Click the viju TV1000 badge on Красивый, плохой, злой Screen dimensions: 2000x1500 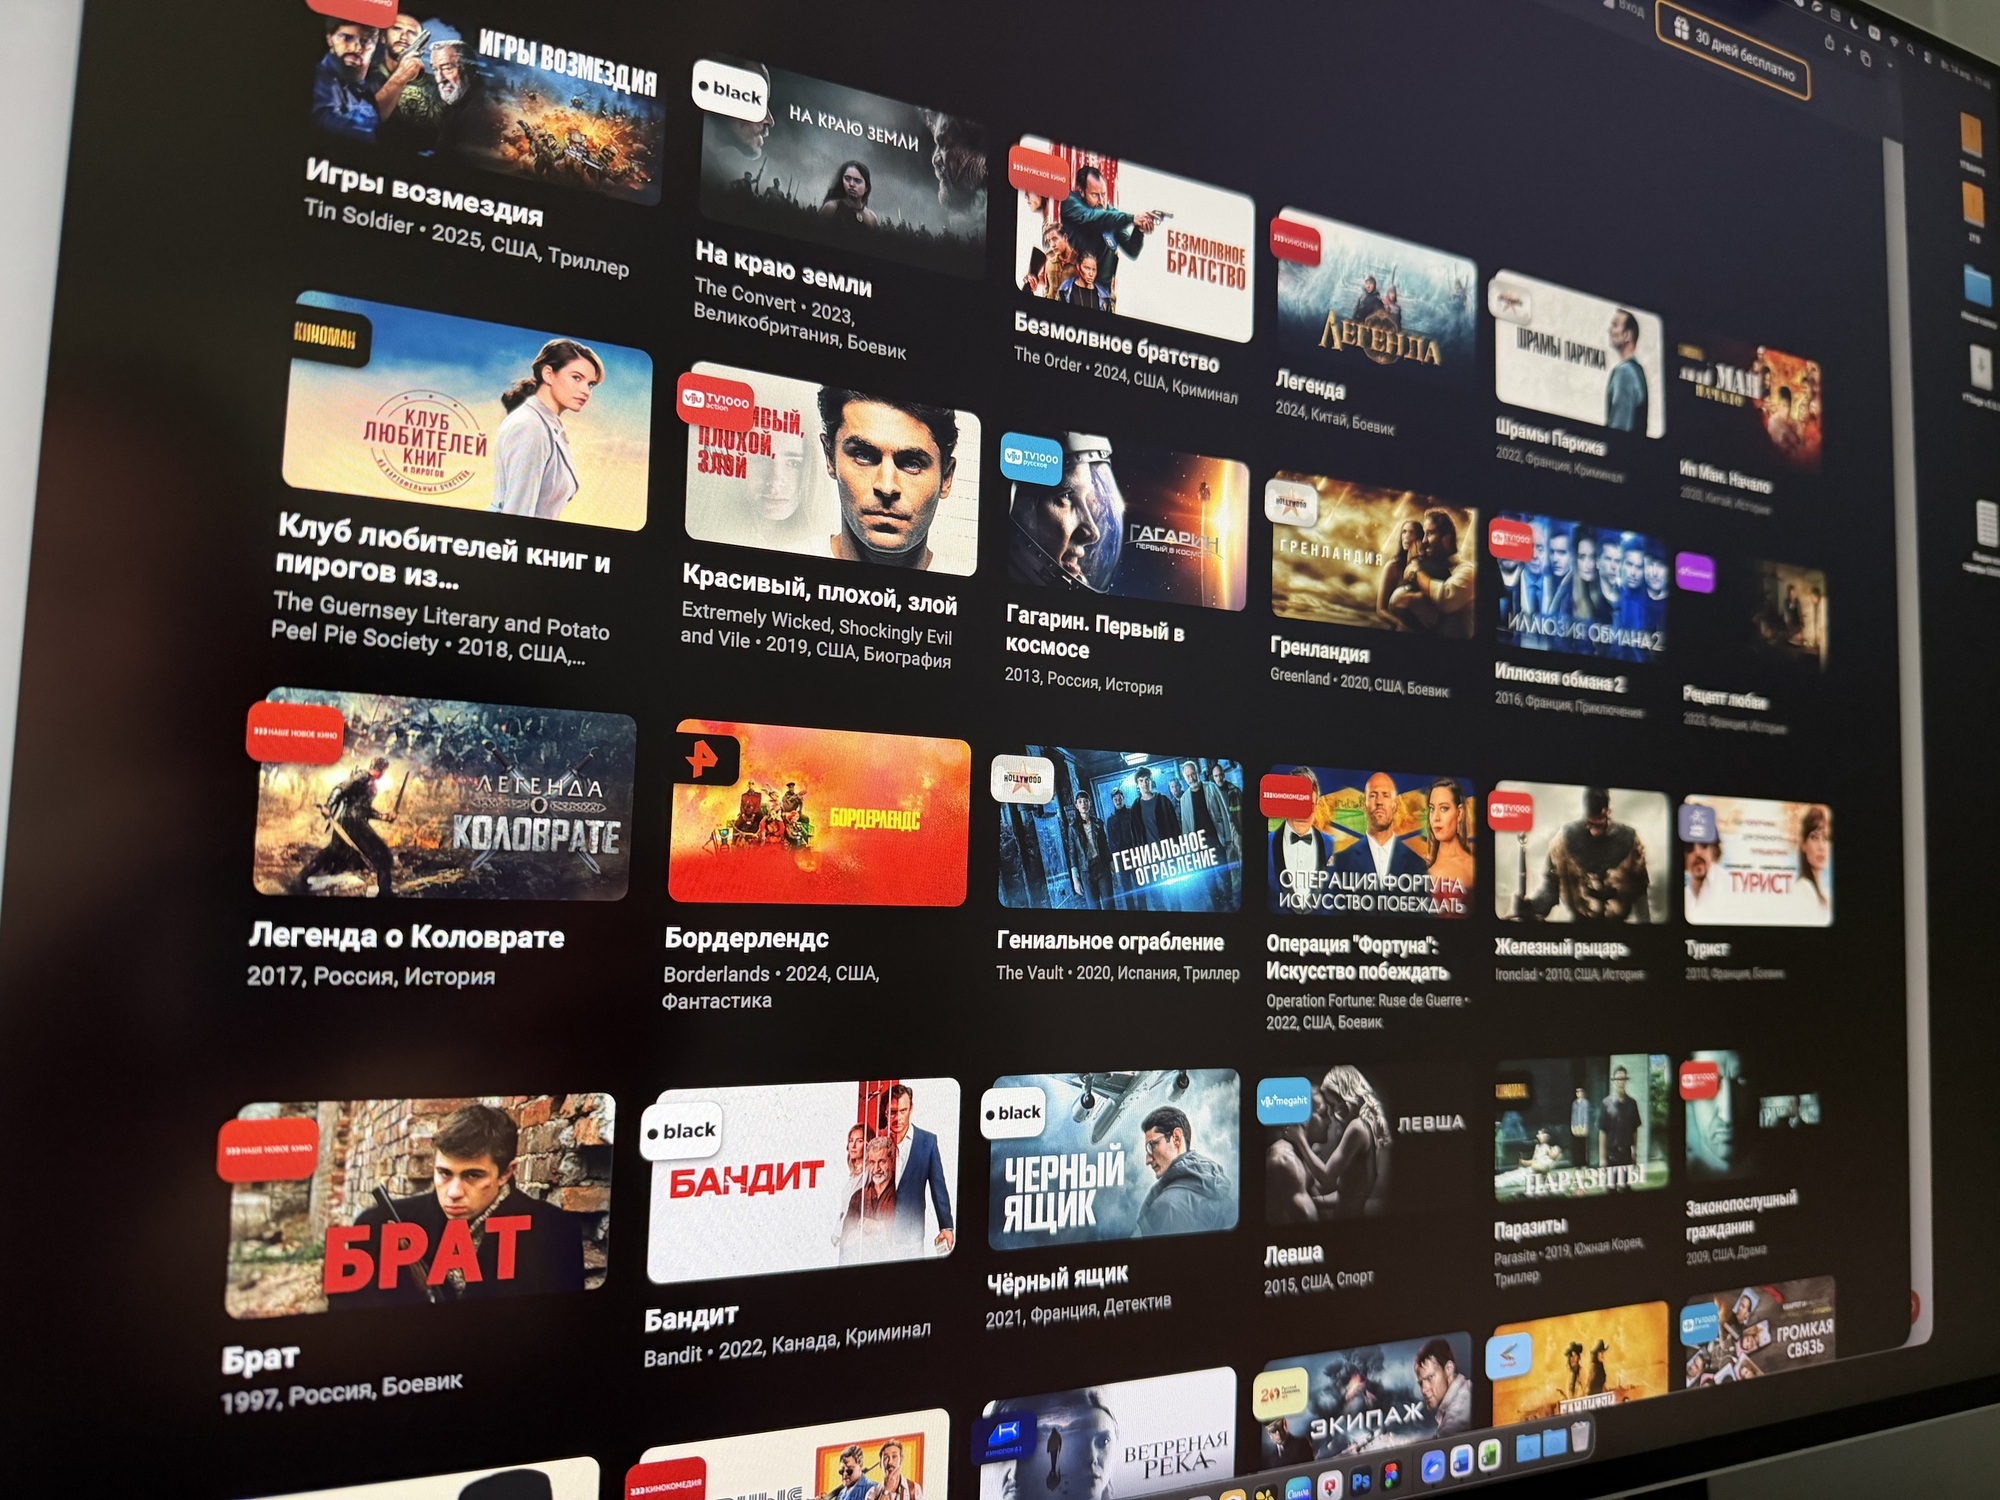715,402
